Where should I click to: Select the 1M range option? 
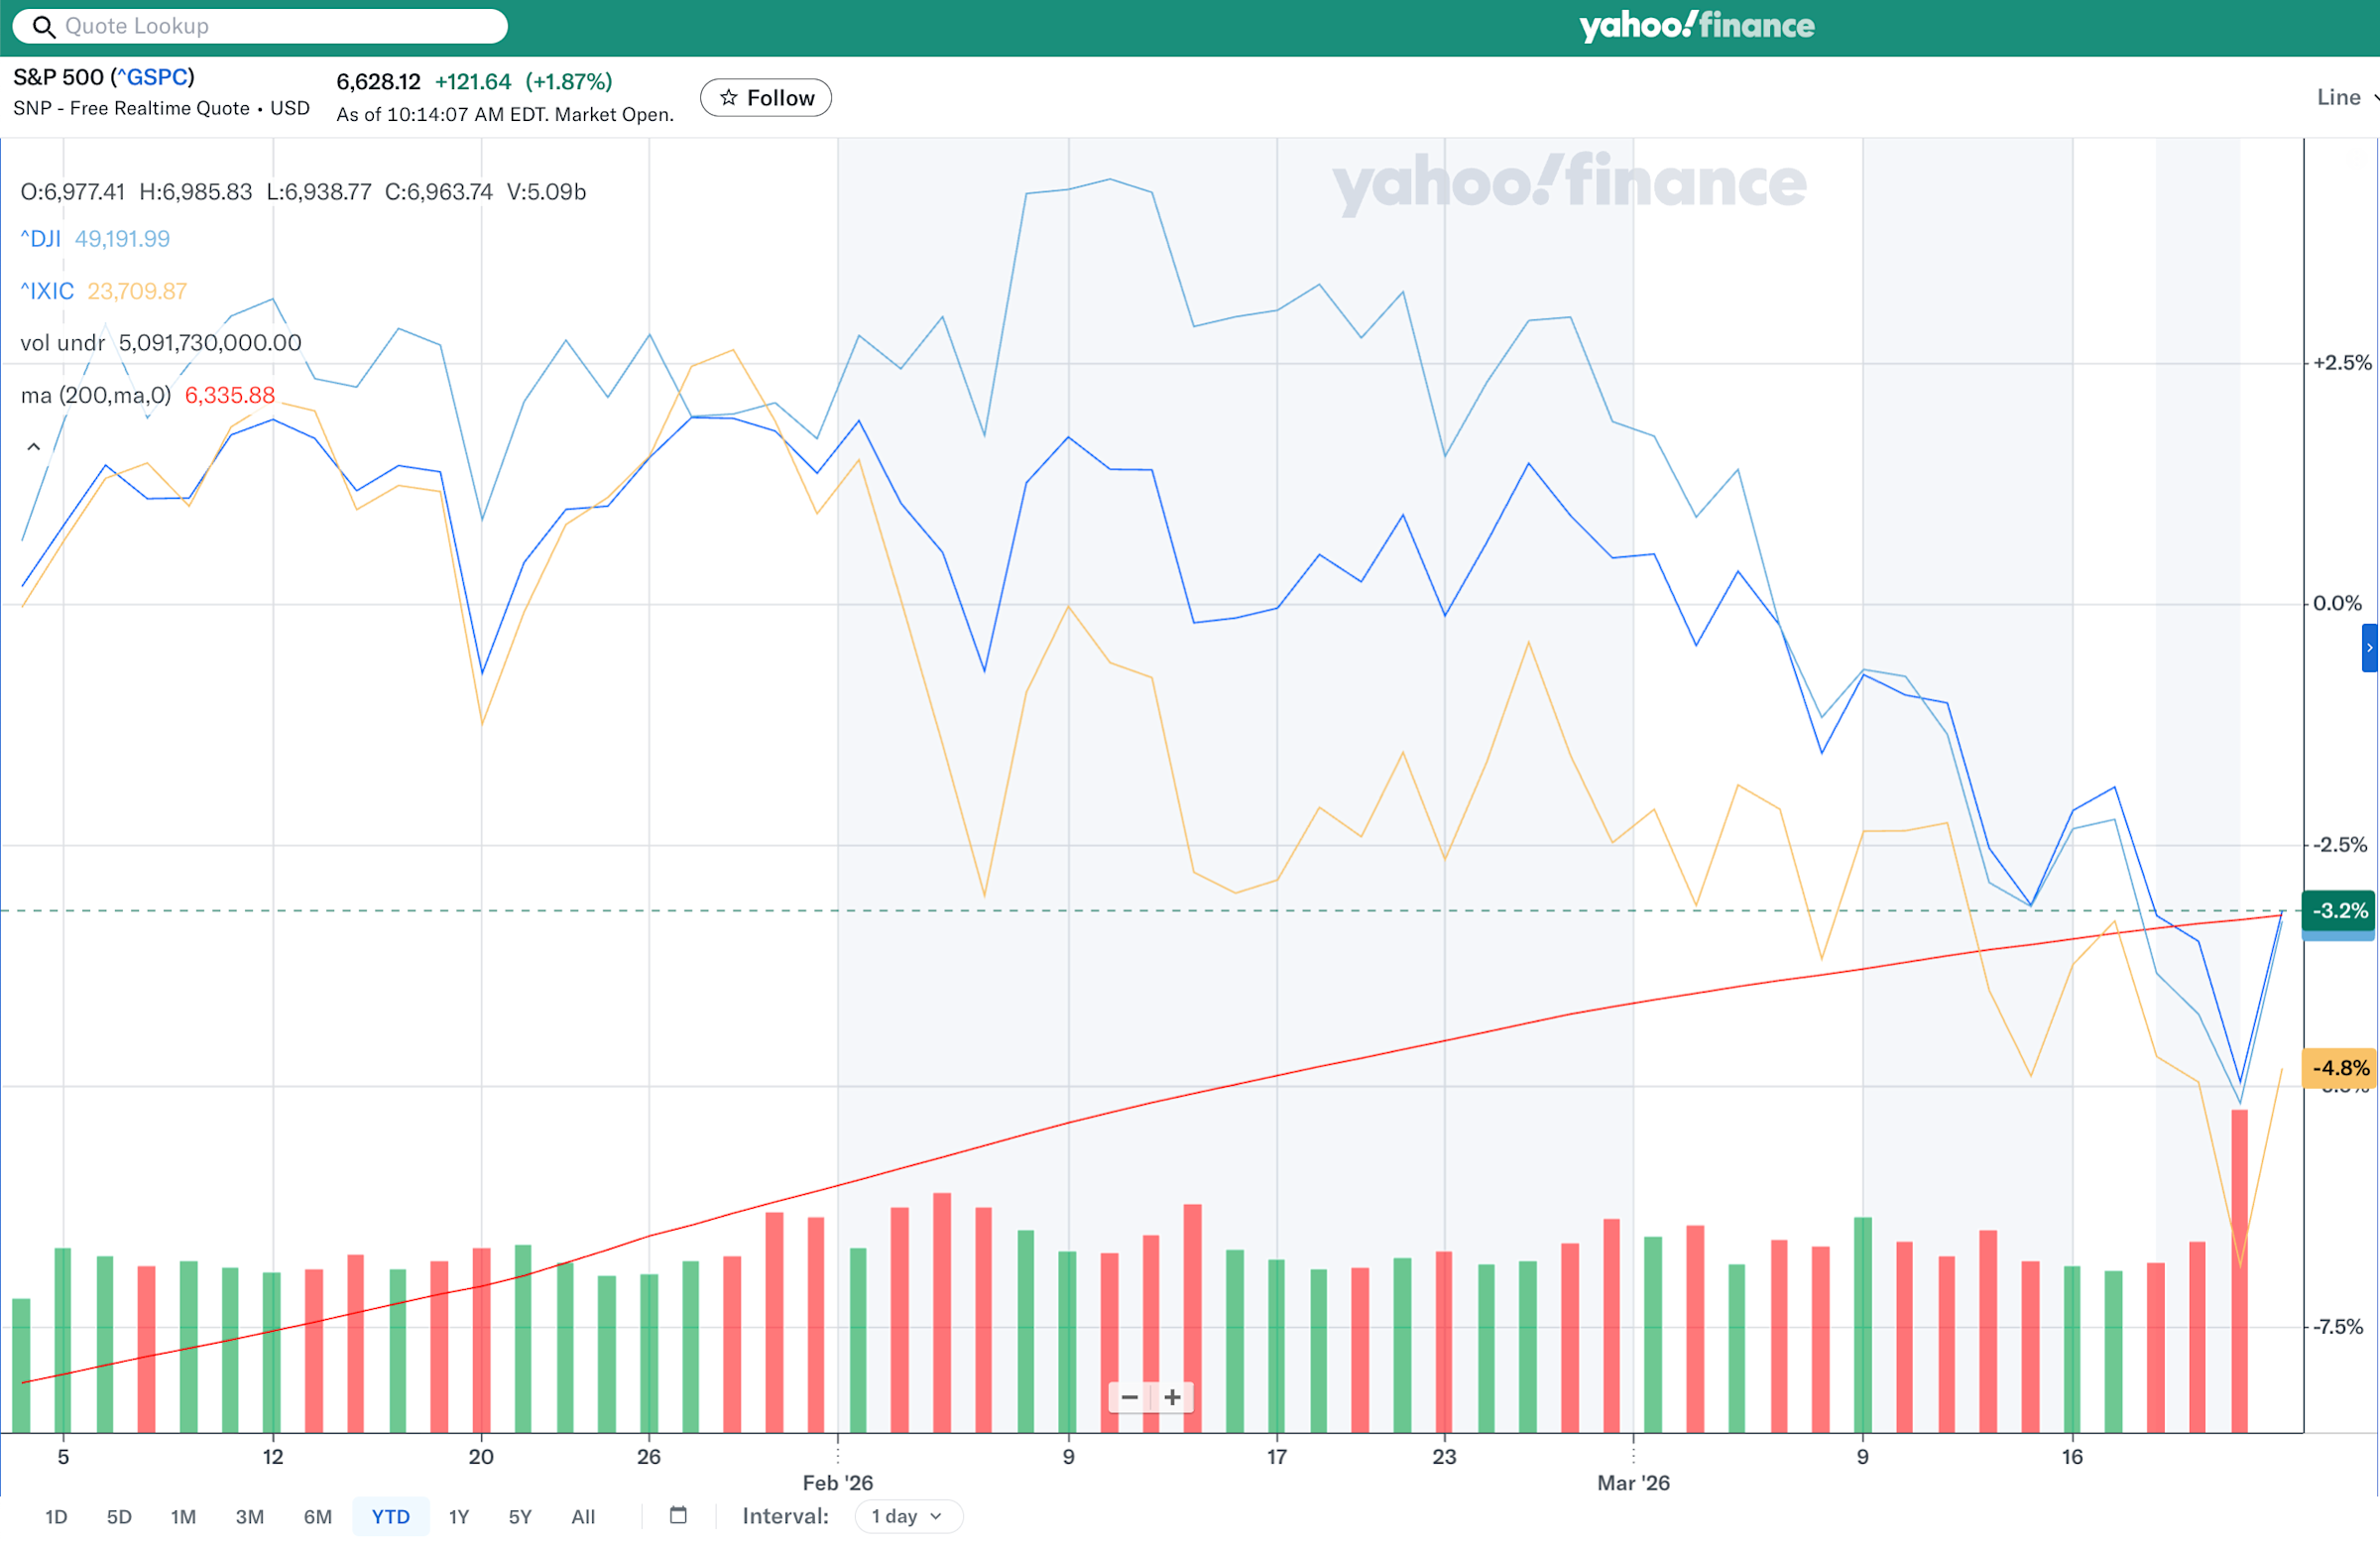183,1517
